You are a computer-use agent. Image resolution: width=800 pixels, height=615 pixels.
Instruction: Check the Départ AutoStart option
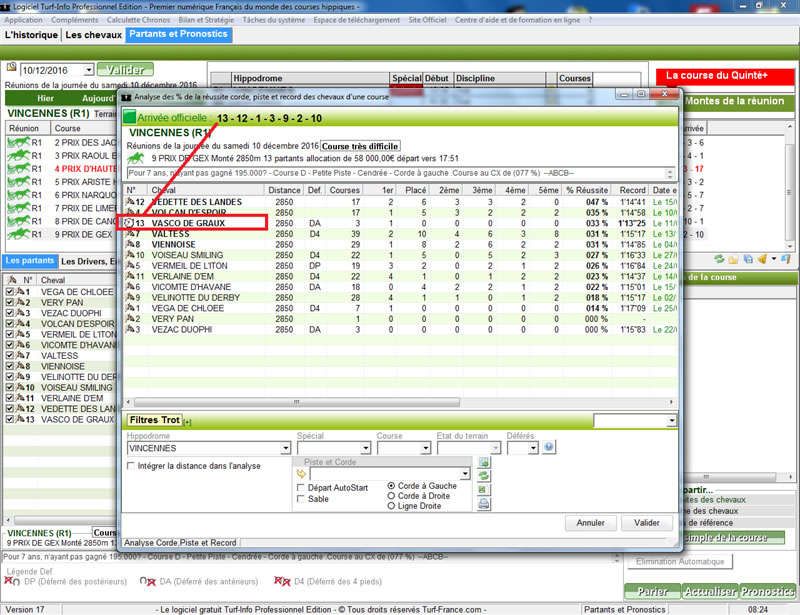click(301, 487)
